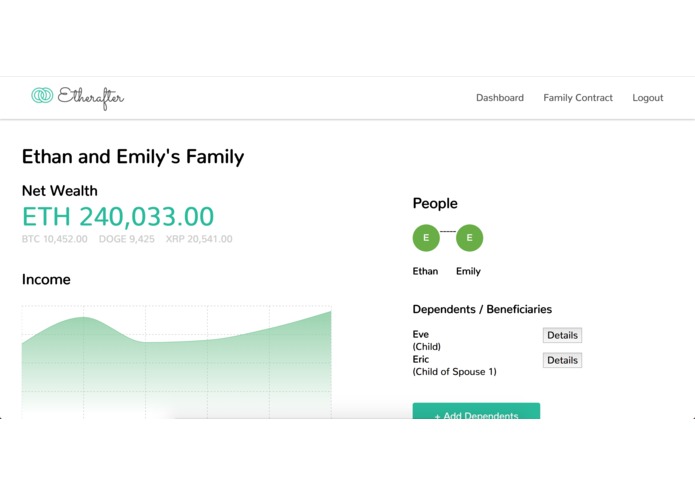Screen dimensions: 695x494
Task: Click the Etherafter rings logo icon
Action: (42, 95)
